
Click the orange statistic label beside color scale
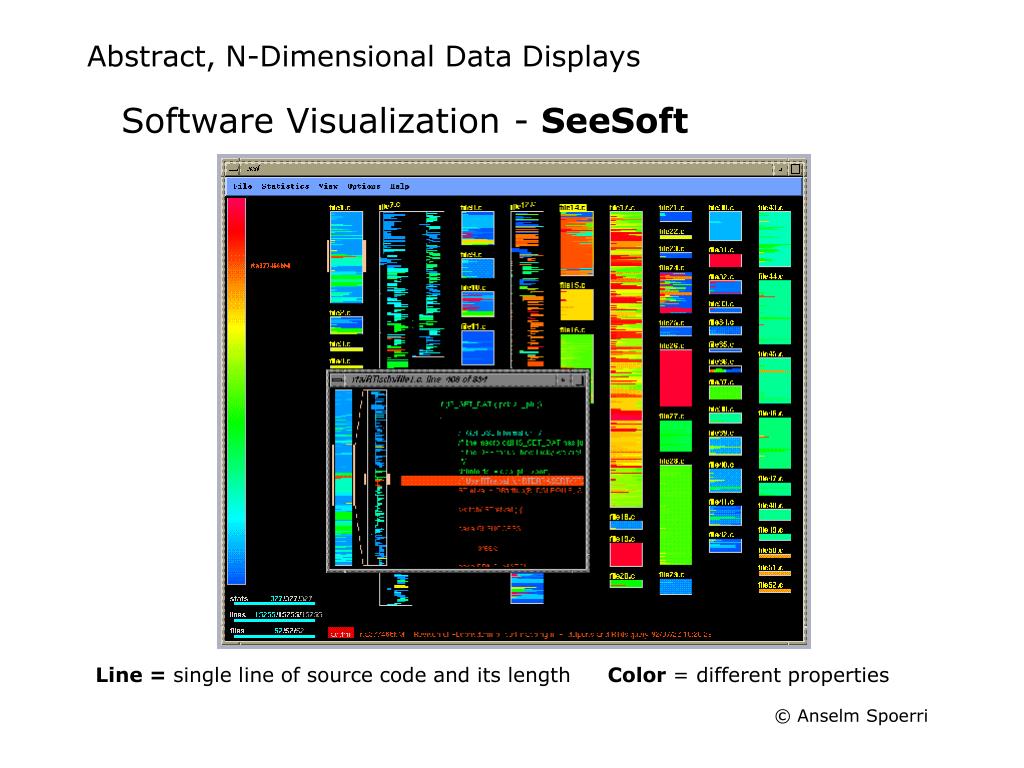tap(270, 266)
